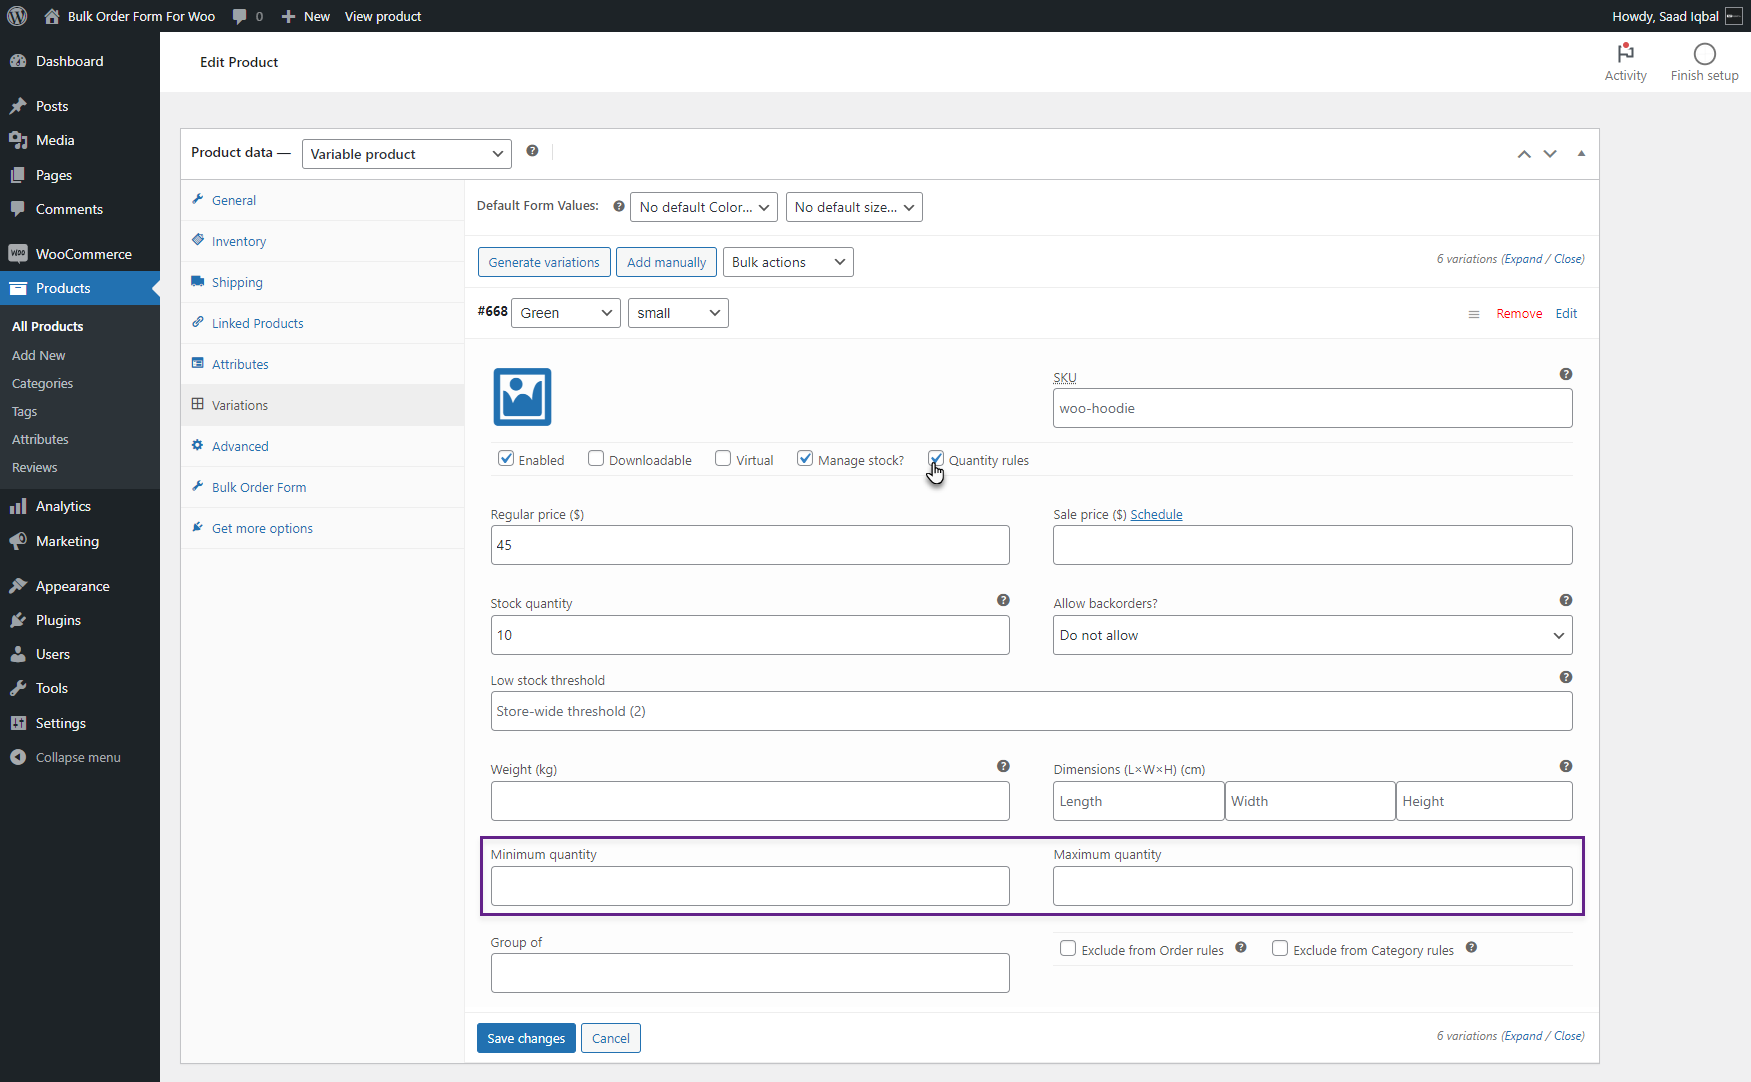This screenshot has width=1751, height=1082.
Task: Click the WooCommerce logo icon in sidebar
Action: 18,254
